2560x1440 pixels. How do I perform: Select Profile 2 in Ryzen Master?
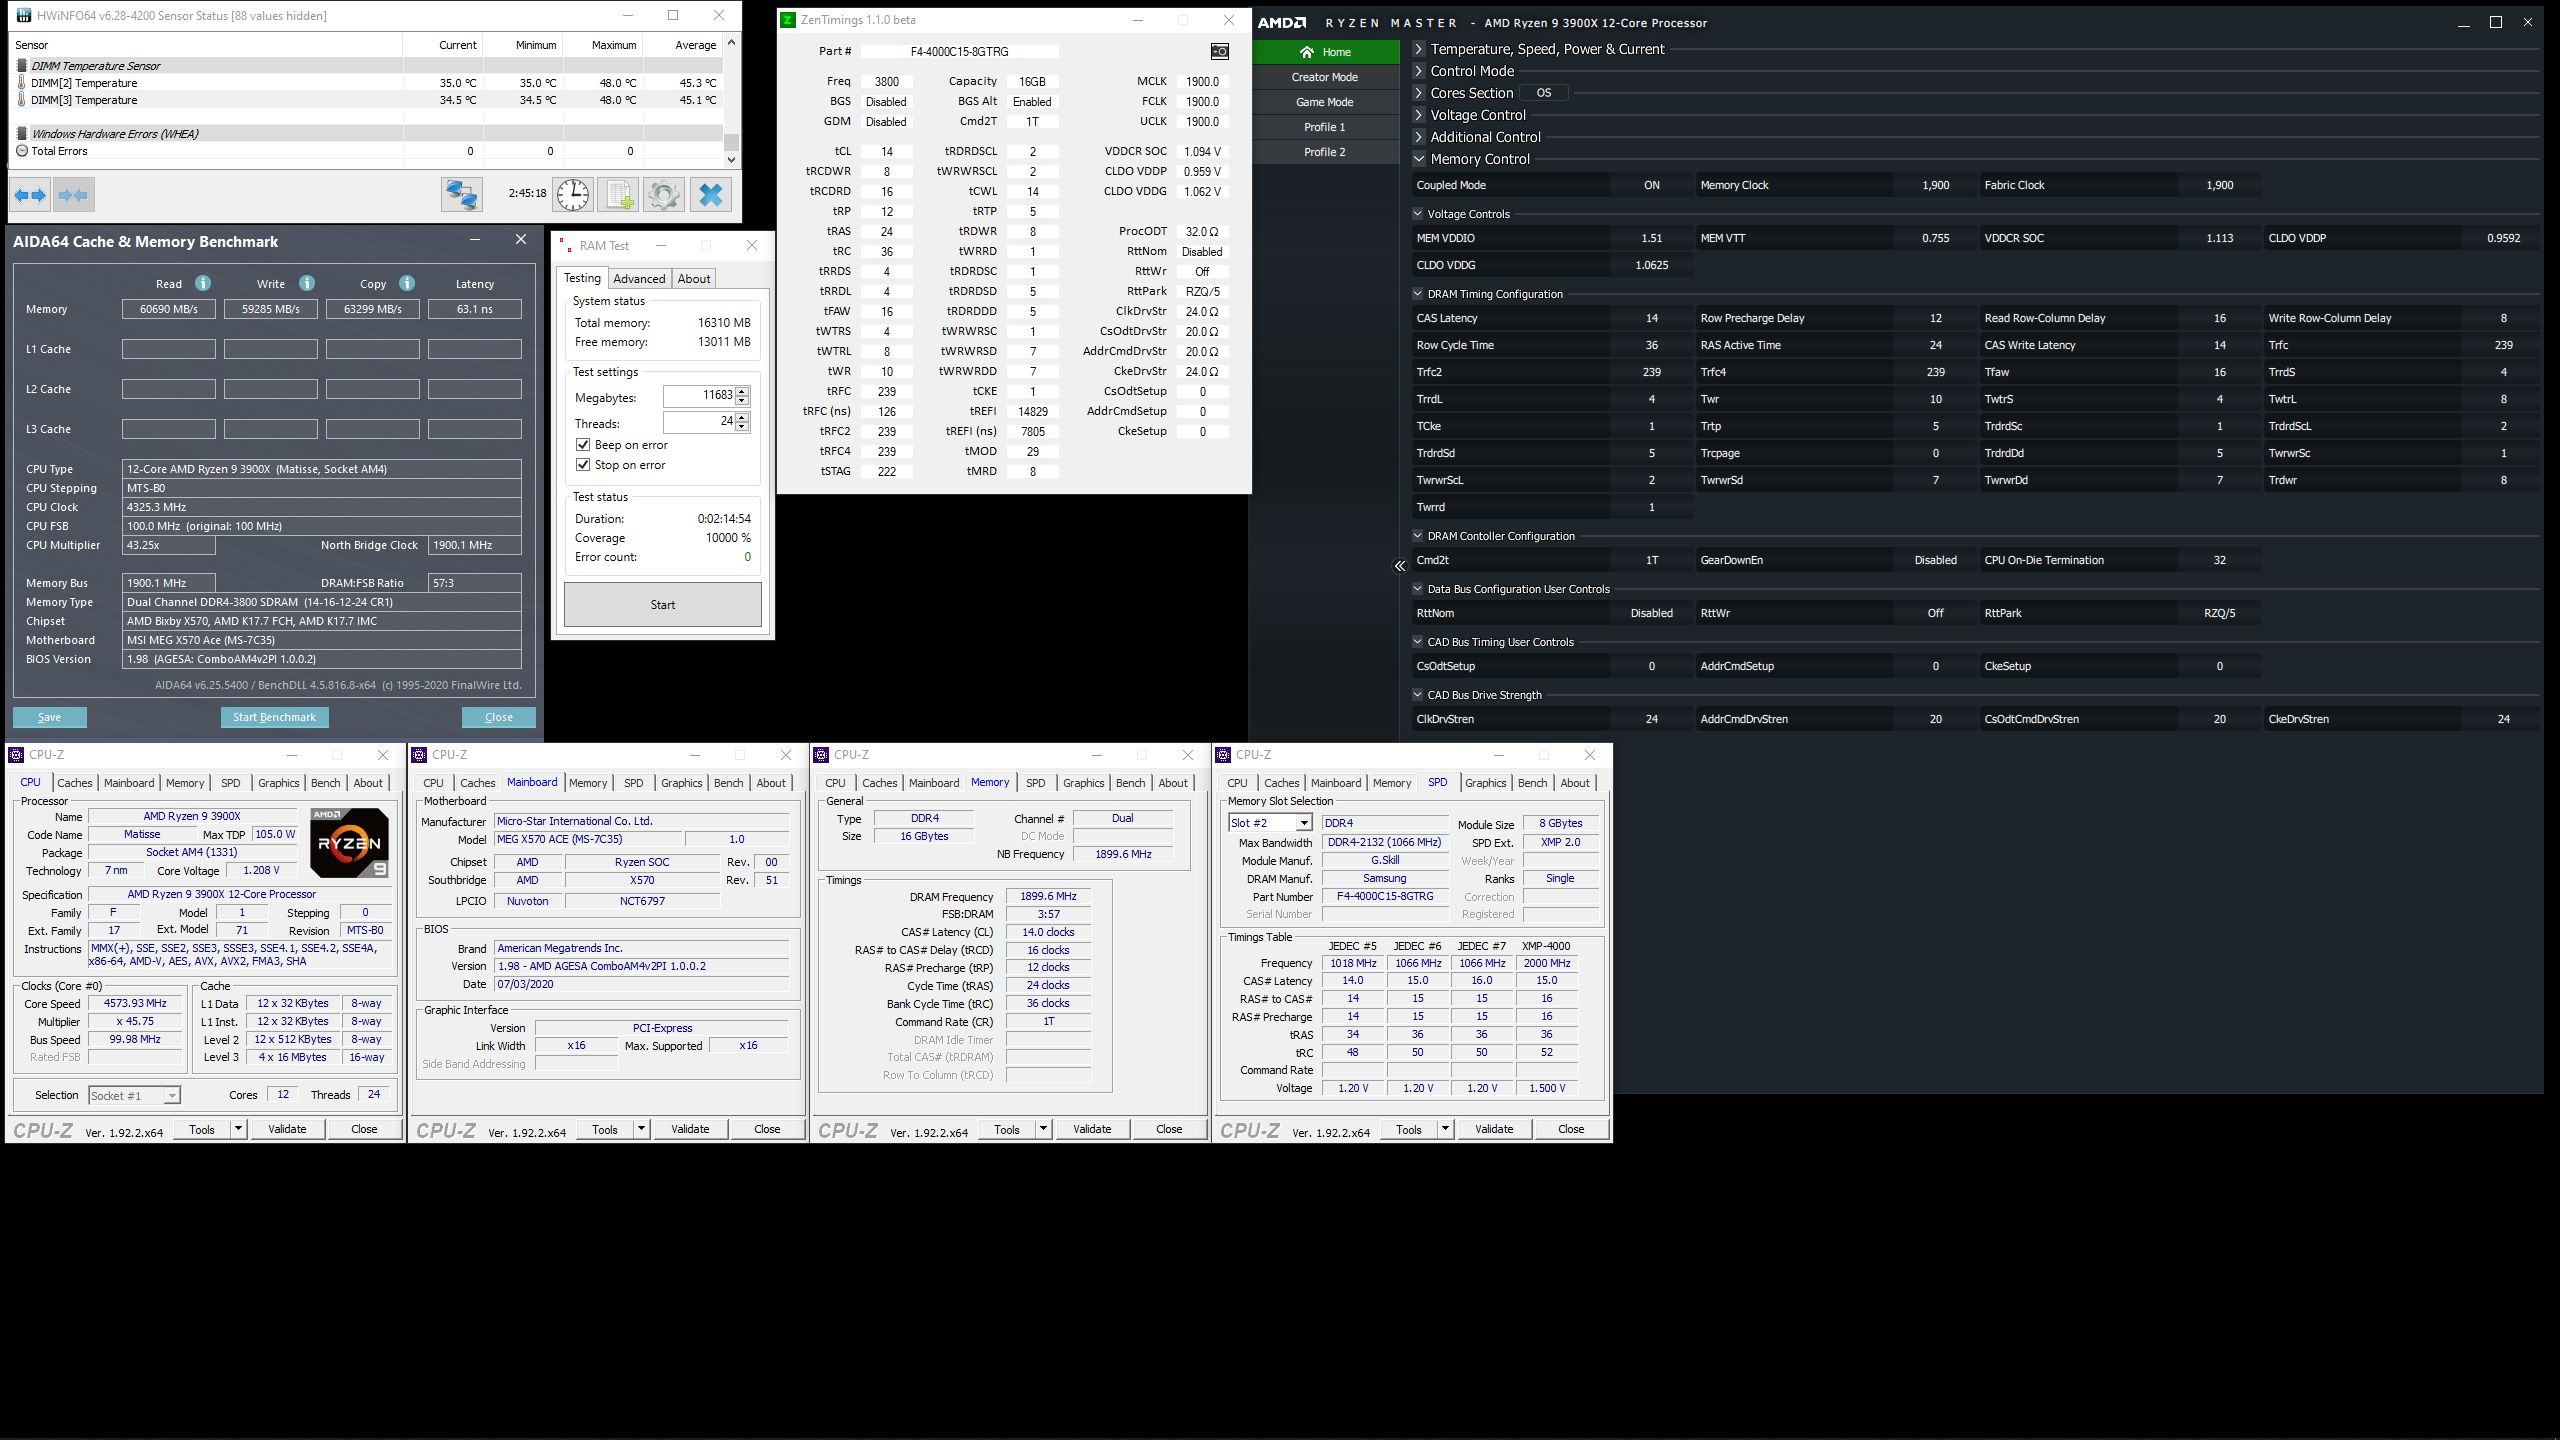click(1325, 152)
